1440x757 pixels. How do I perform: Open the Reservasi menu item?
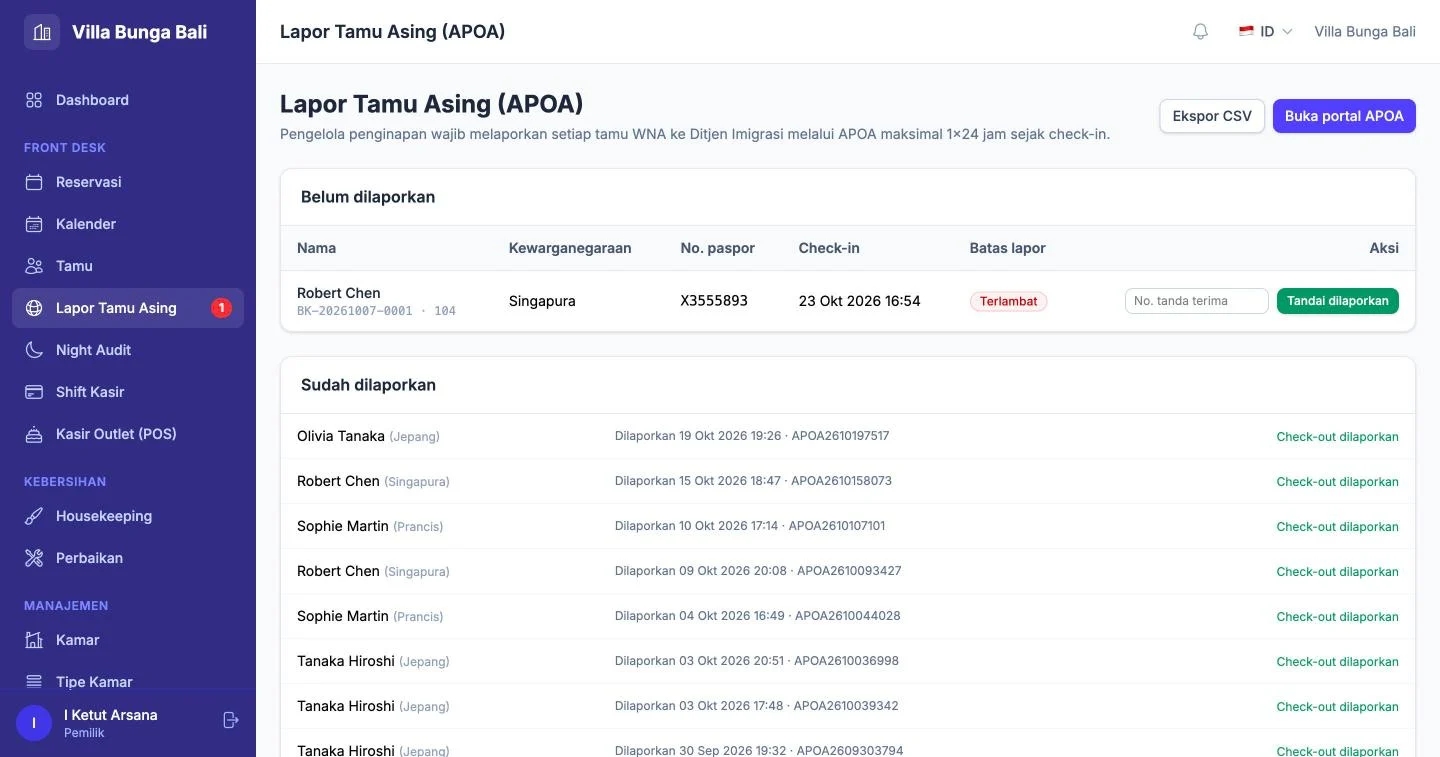point(128,182)
